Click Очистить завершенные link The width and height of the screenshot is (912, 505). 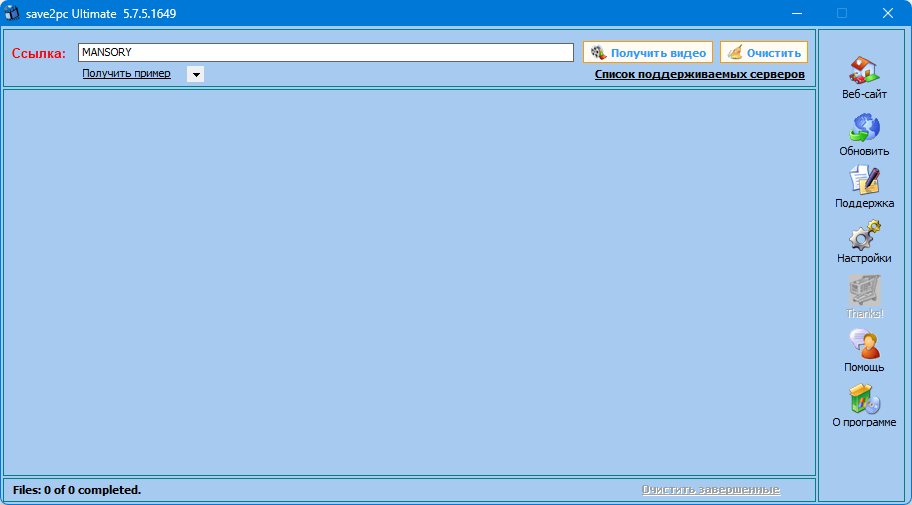coord(711,489)
